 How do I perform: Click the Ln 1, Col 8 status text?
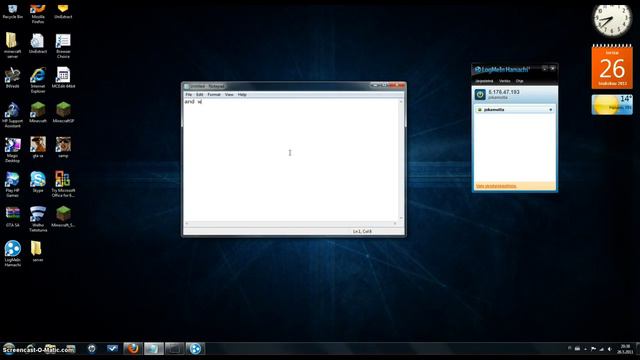point(362,231)
